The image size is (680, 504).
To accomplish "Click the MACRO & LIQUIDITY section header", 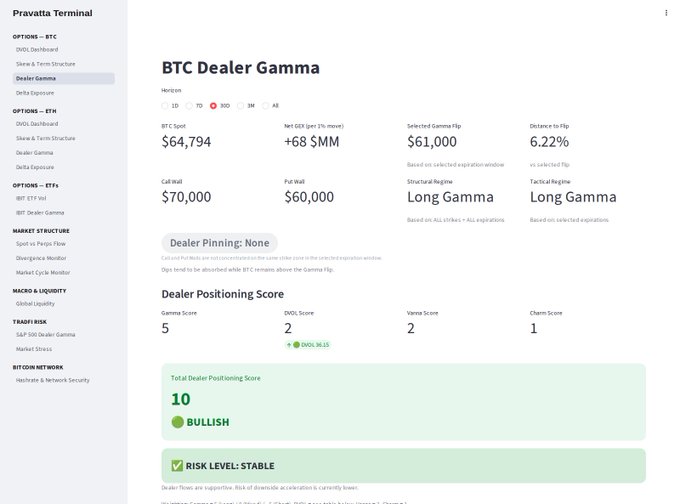I will (x=39, y=291).
